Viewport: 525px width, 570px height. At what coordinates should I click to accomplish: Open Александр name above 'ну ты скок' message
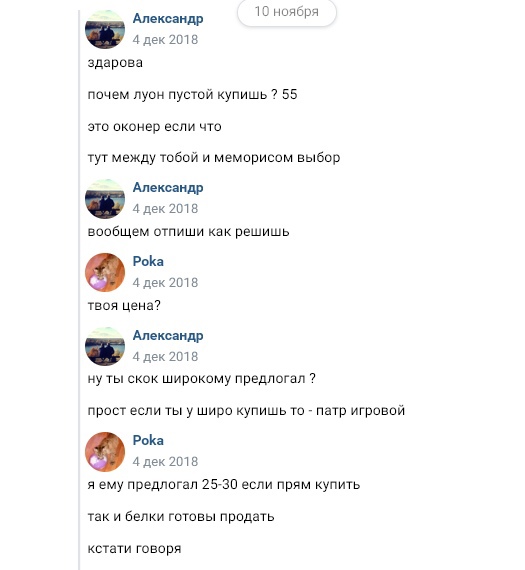click(x=168, y=335)
